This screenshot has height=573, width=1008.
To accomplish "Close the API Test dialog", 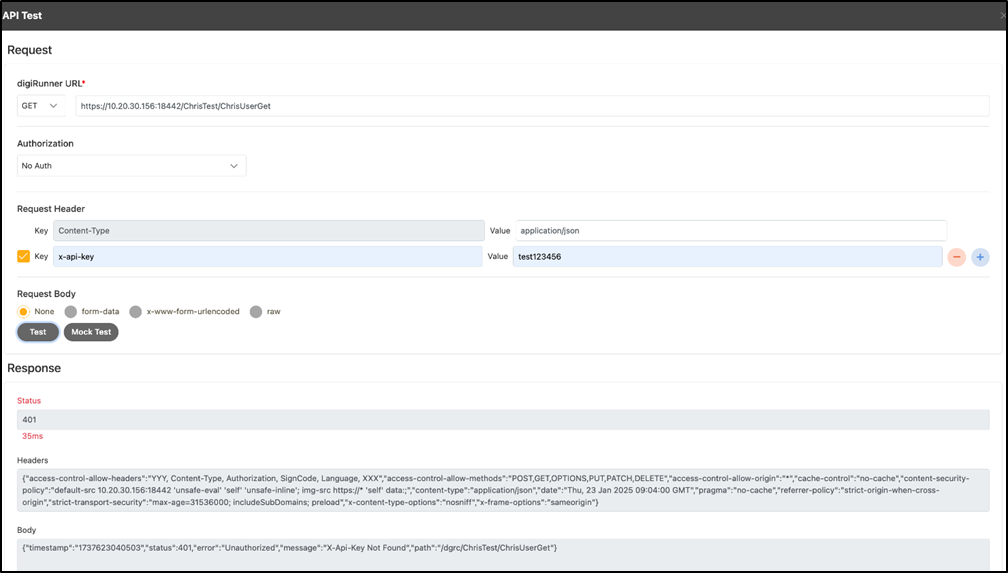I will point(1001,16).
